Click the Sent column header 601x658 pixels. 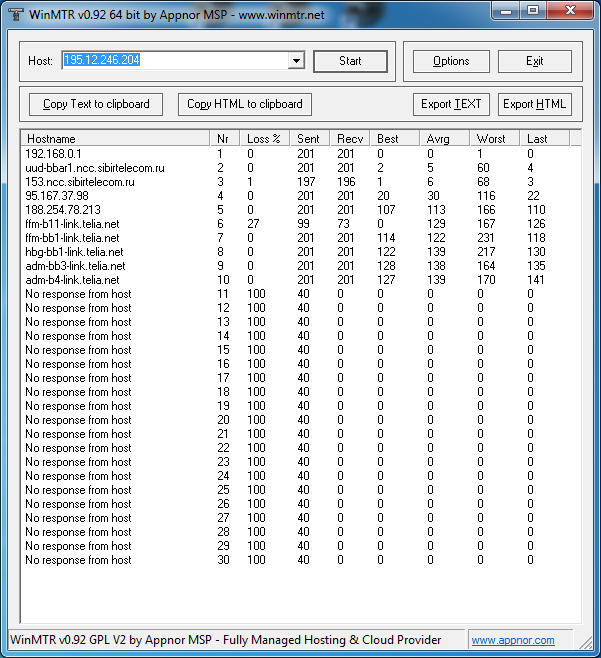tap(309, 138)
